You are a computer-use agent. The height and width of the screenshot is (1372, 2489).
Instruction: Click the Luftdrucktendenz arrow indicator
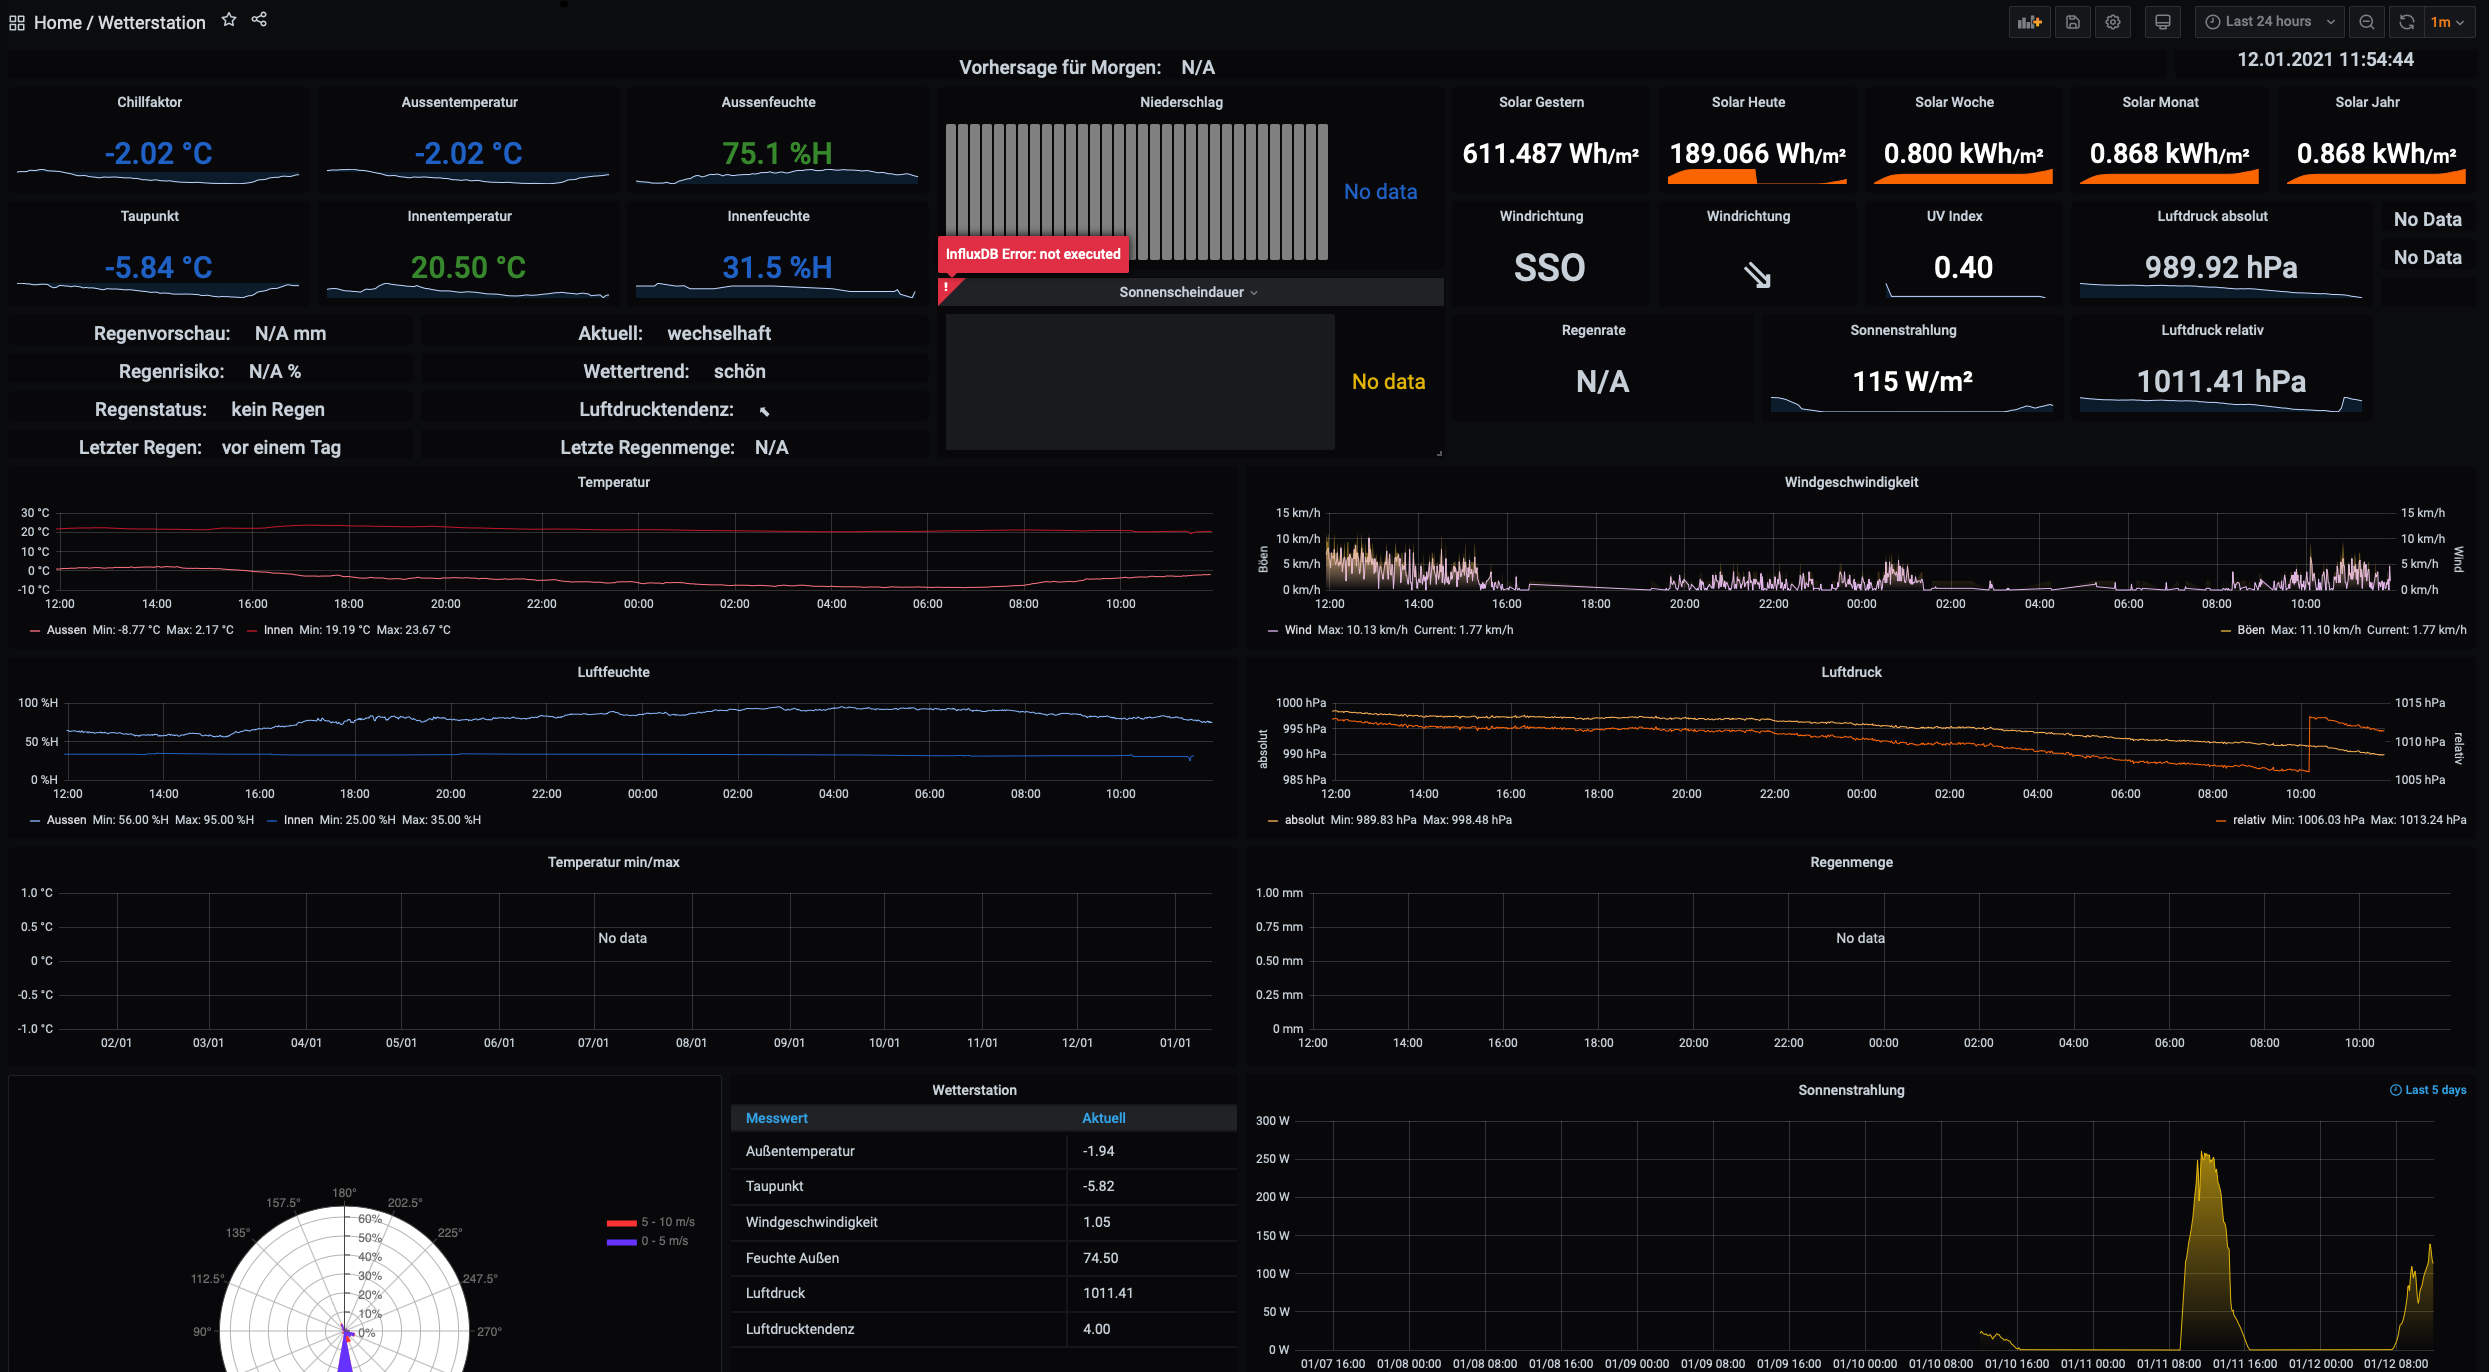pos(765,411)
